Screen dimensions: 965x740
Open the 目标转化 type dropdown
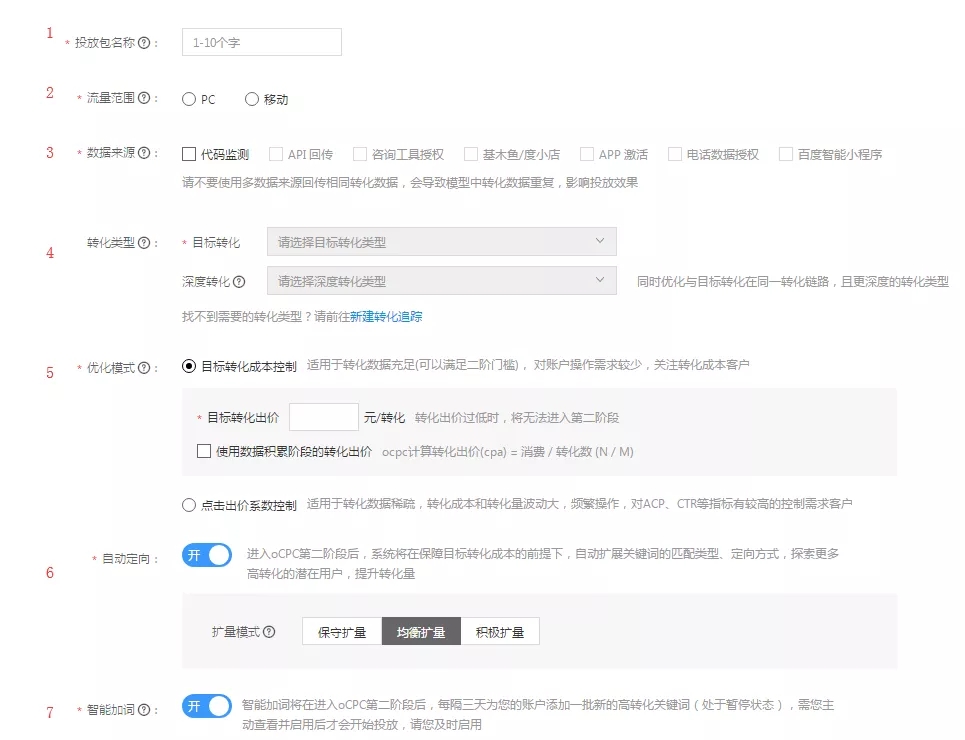pos(441,242)
